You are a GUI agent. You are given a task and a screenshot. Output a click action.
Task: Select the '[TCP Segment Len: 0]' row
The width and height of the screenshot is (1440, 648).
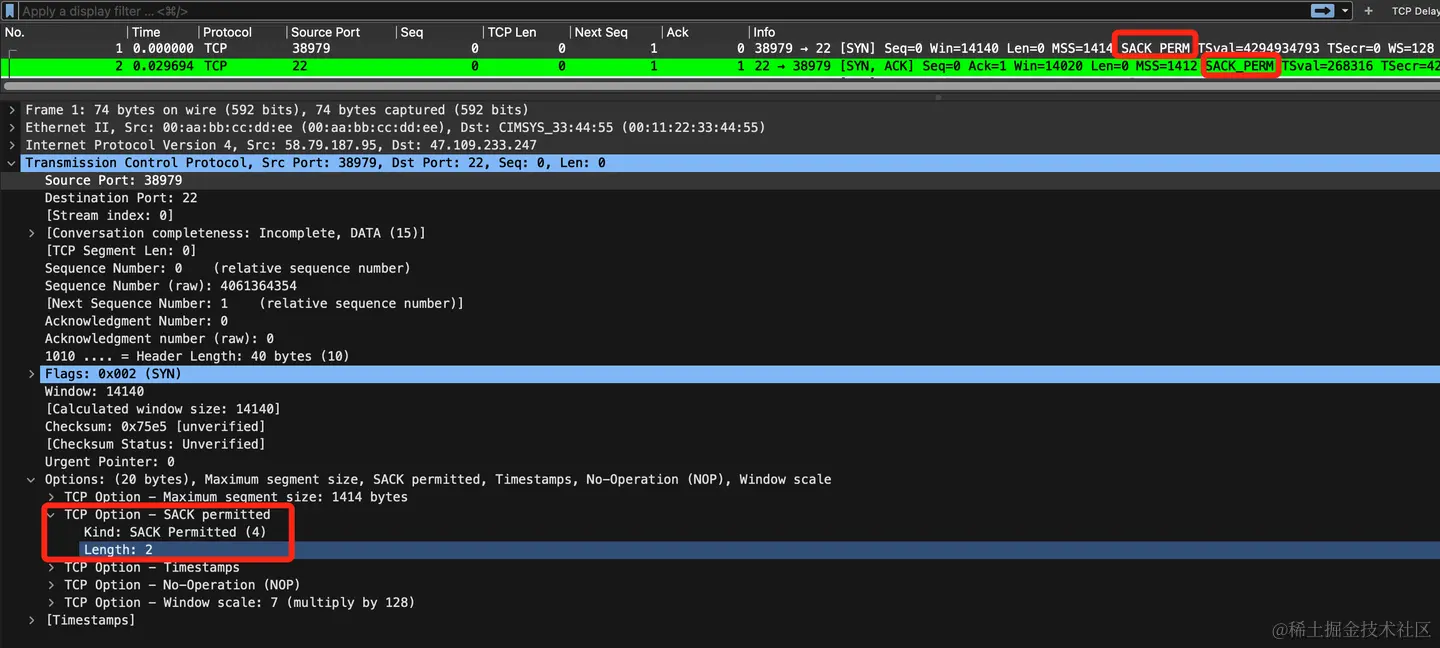point(720,251)
